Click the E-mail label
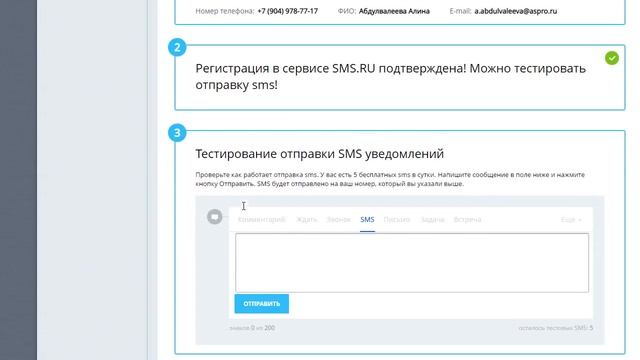The width and height of the screenshot is (640, 360). [x=460, y=11]
